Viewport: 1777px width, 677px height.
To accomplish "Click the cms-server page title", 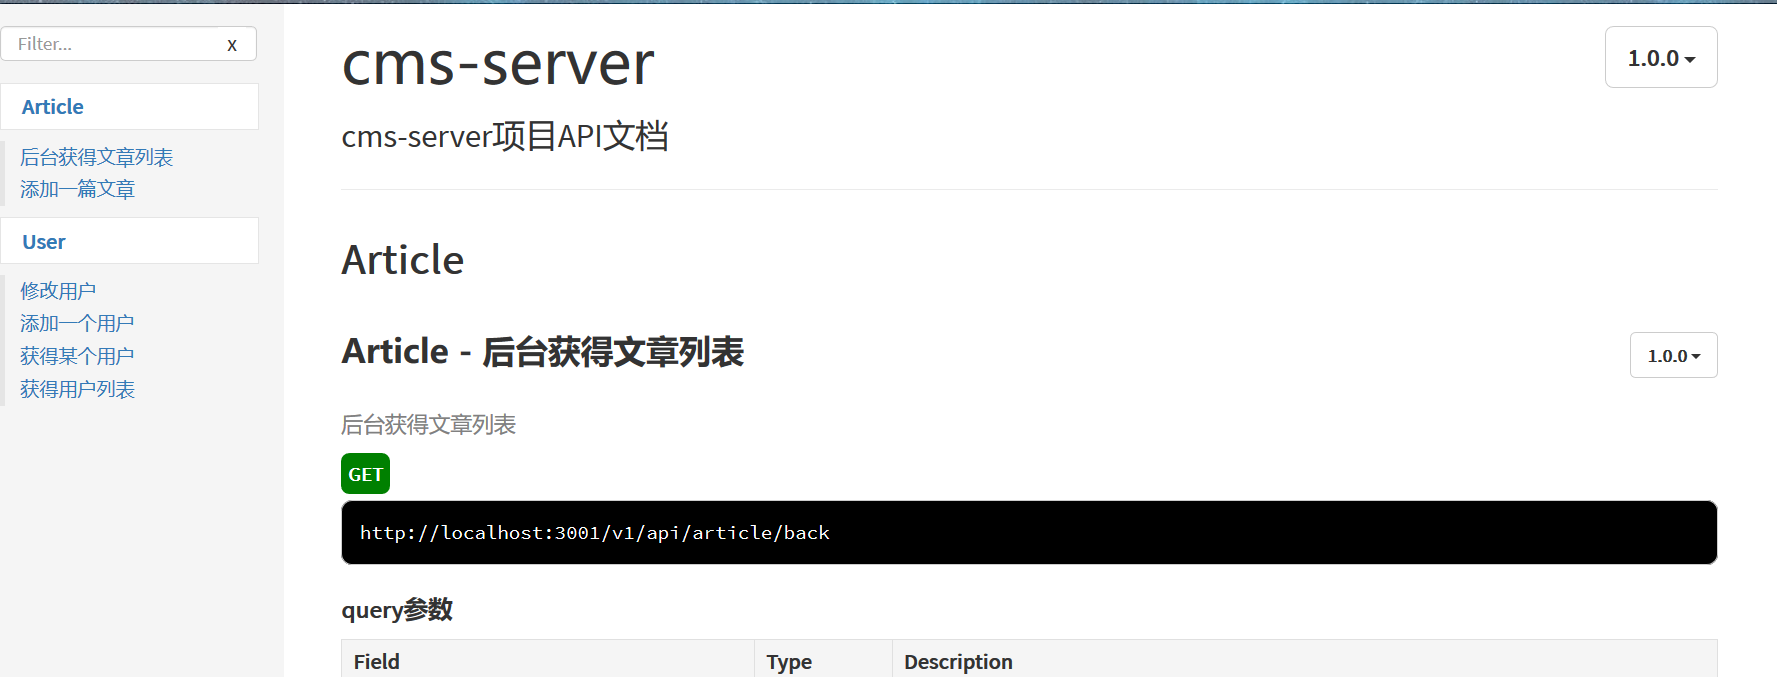I will (x=498, y=63).
